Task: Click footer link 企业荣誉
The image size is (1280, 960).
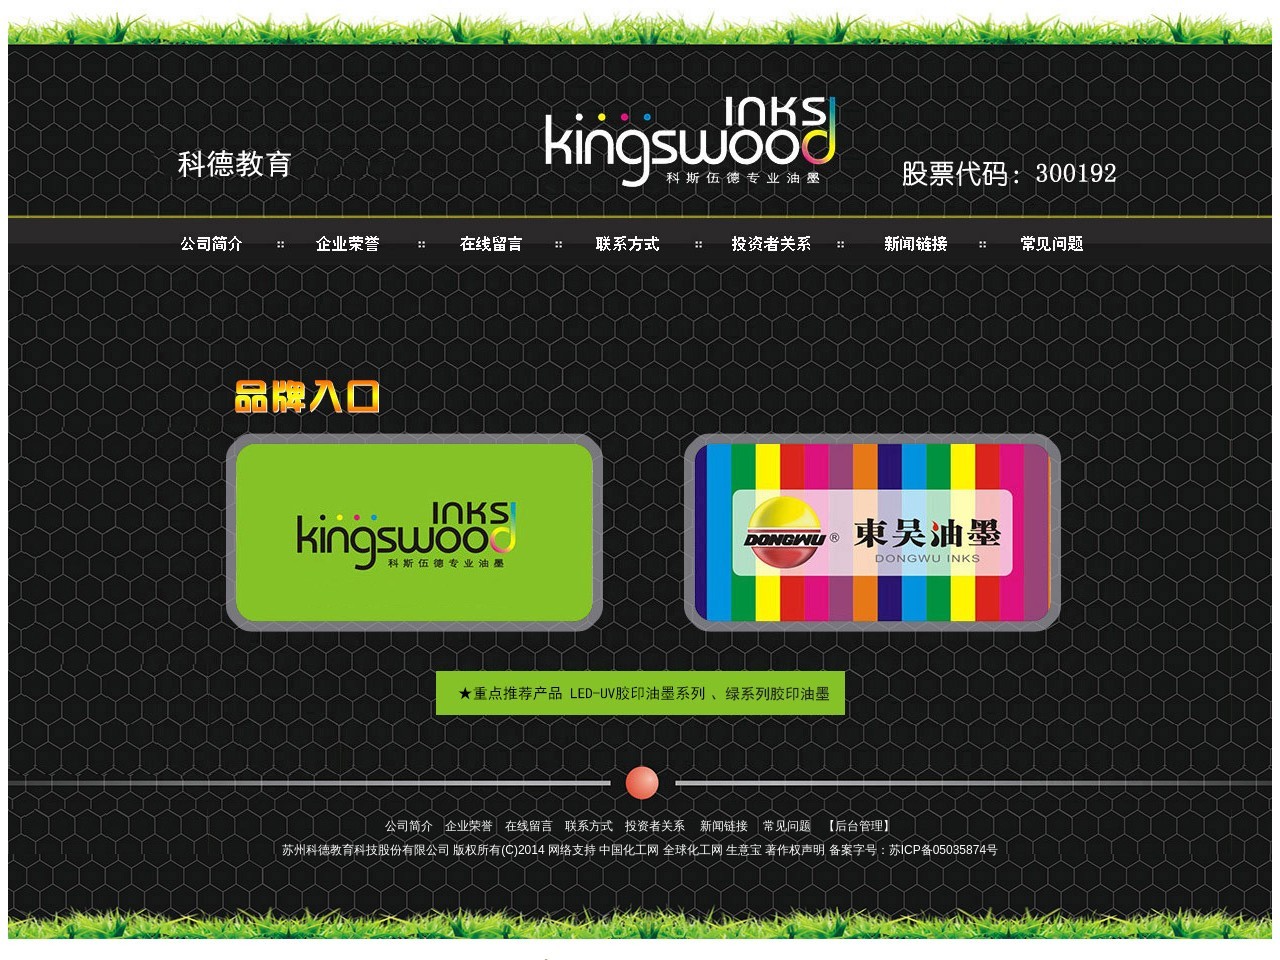Action: (x=469, y=826)
